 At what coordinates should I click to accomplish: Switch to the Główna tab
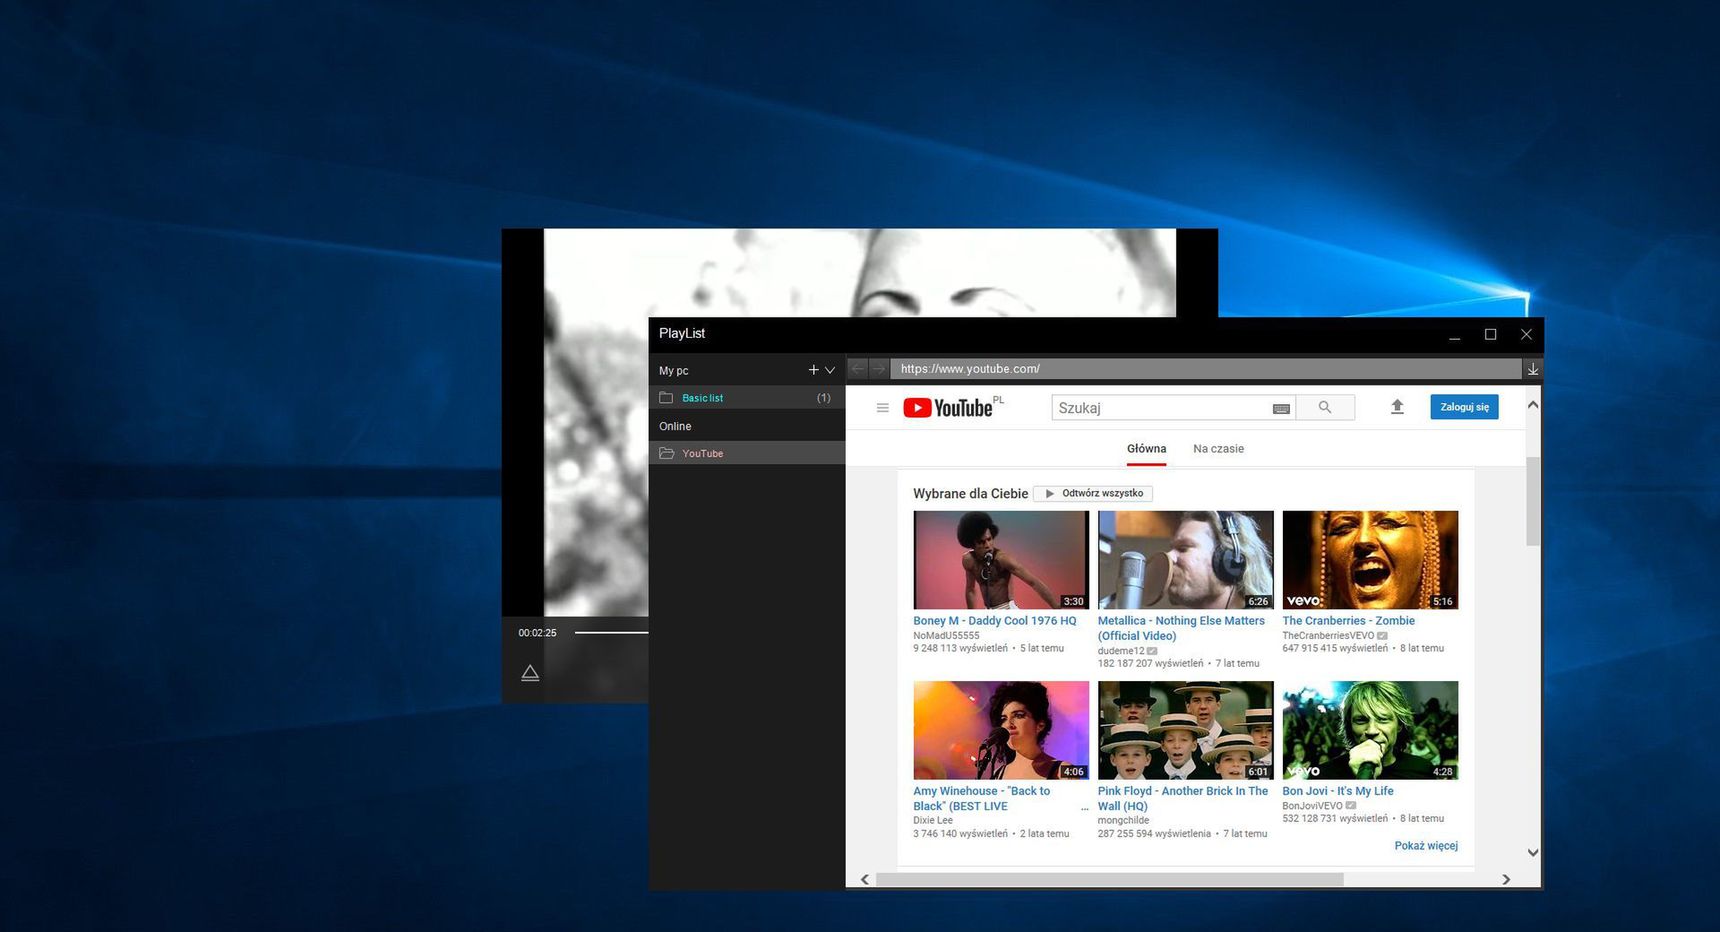pos(1146,449)
